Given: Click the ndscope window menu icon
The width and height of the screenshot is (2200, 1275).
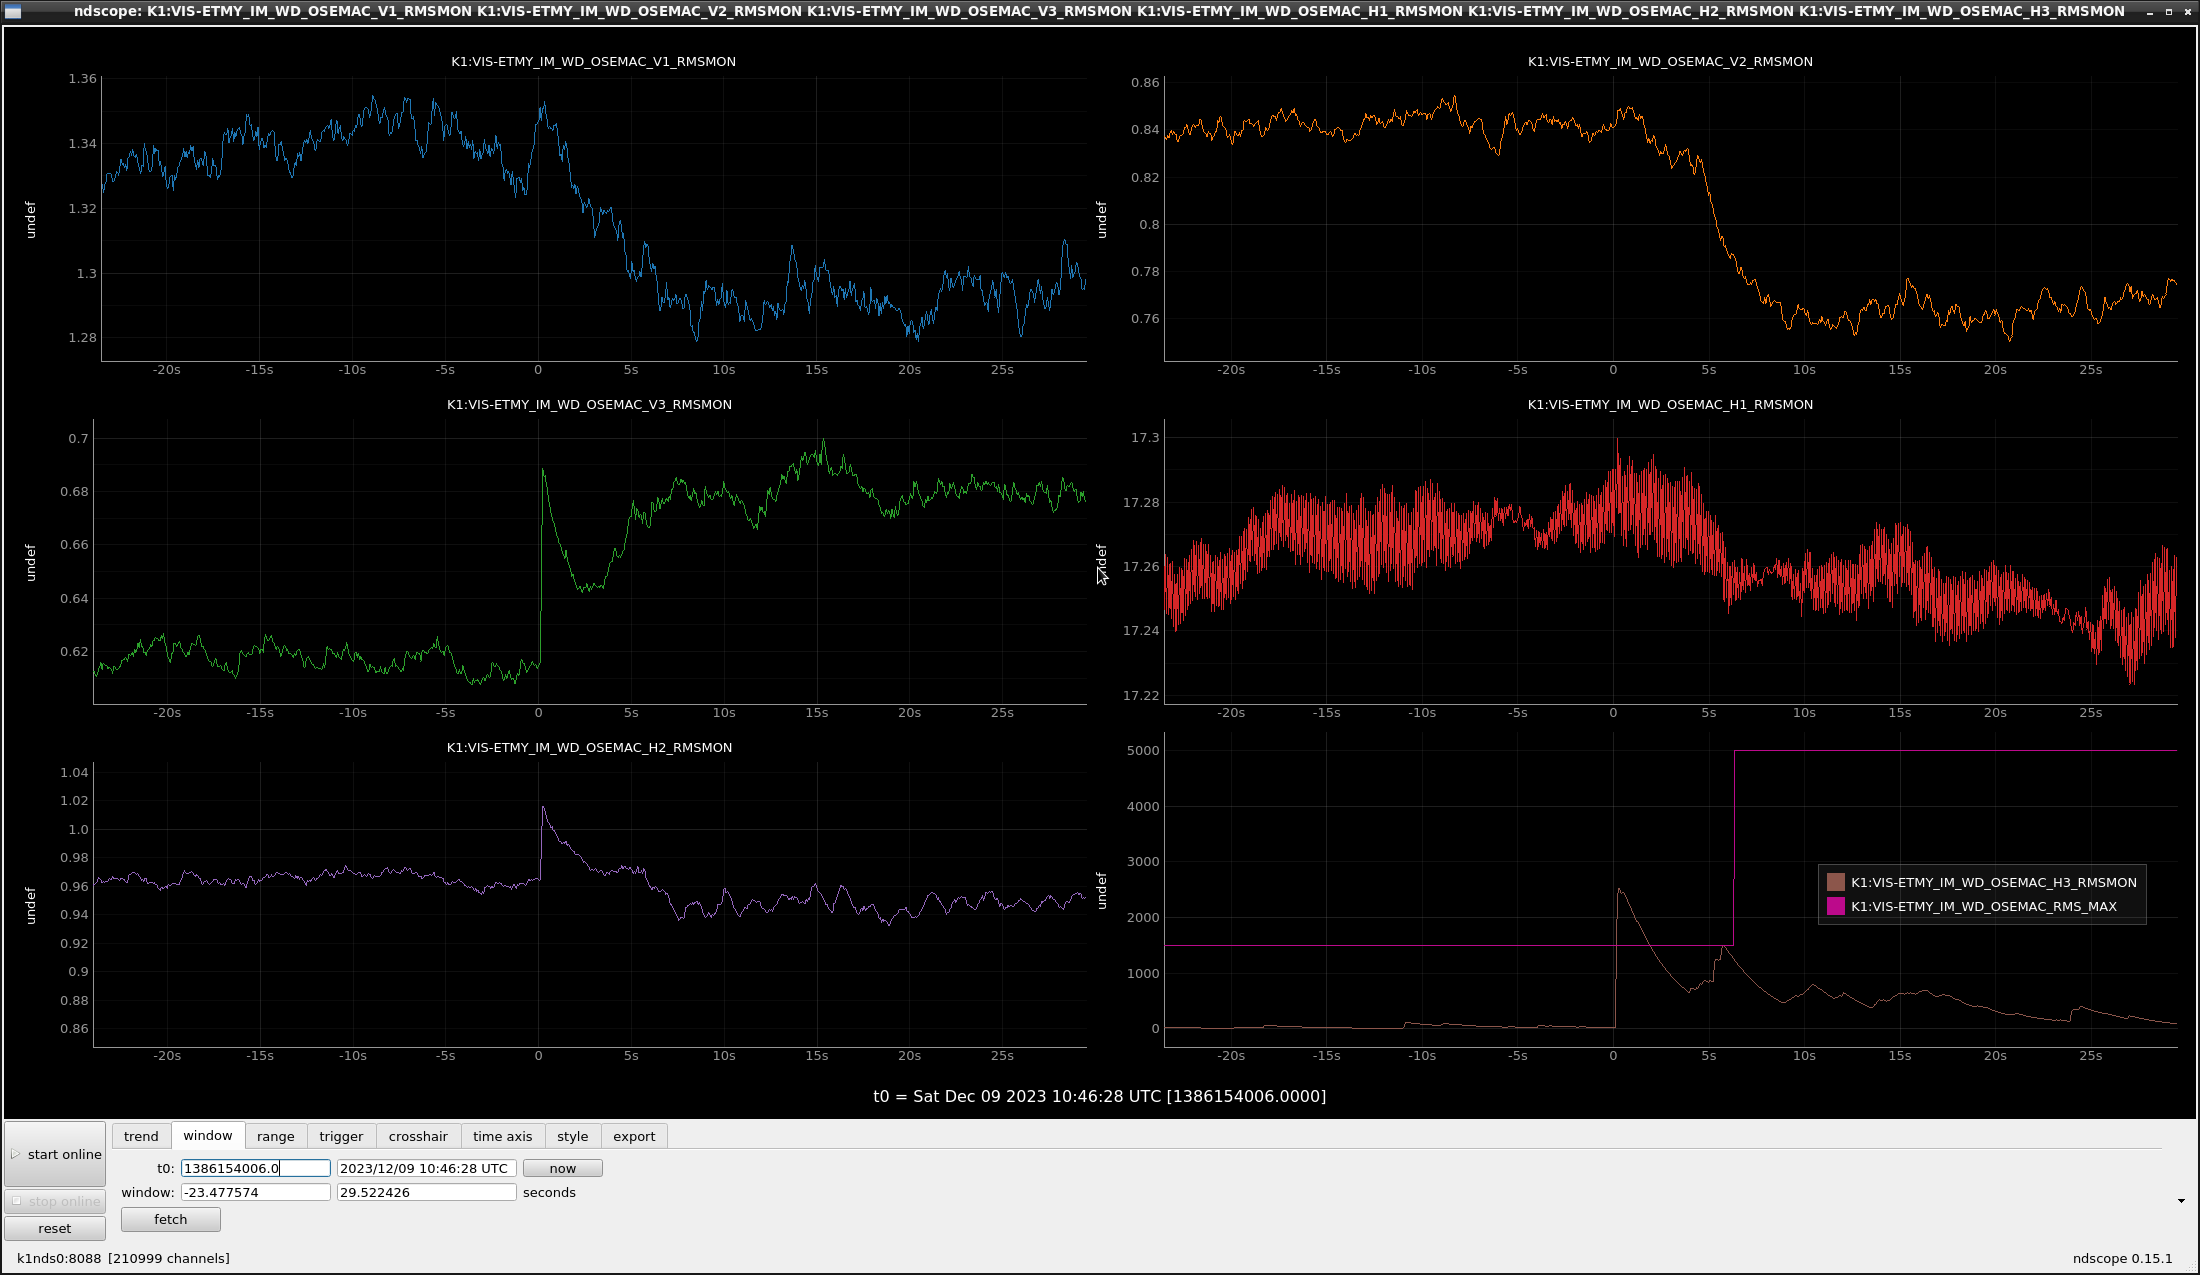Looking at the screenshot, I should tap(13, 12).
